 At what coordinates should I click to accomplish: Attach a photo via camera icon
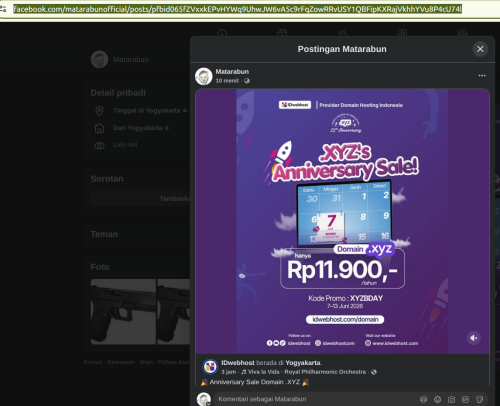451,399
